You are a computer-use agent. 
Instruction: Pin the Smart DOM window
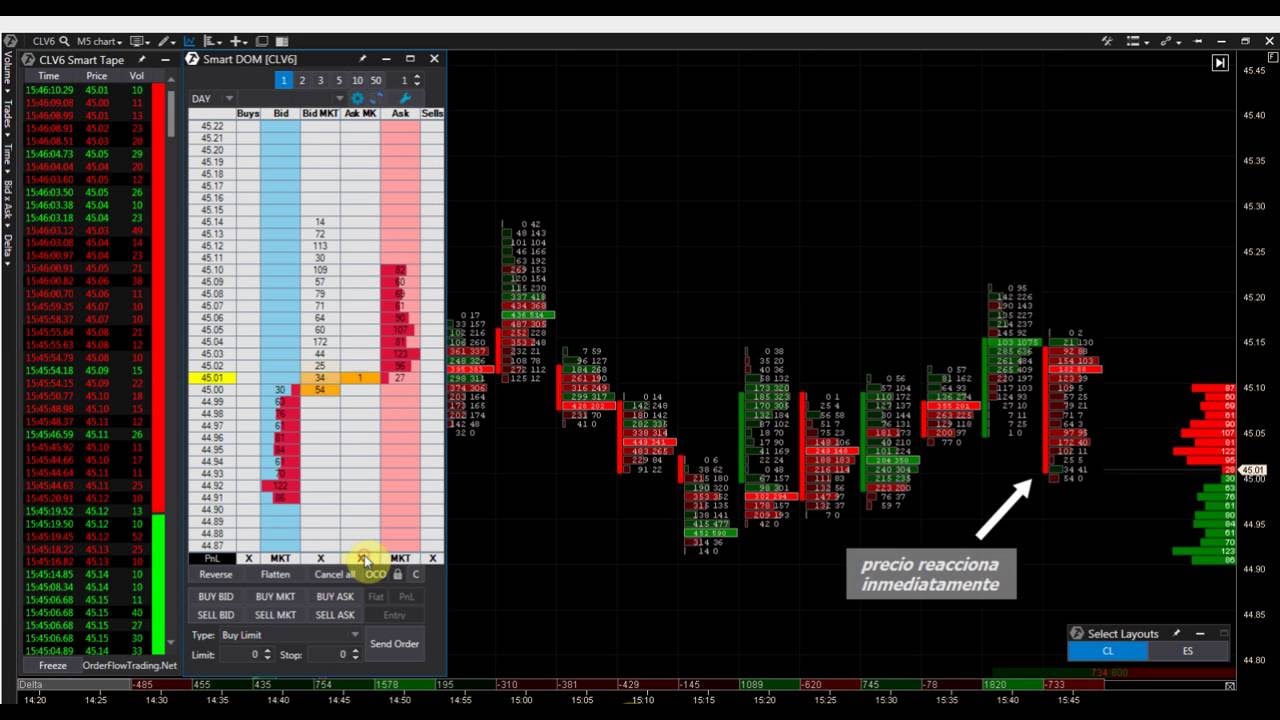tap(363, 59)
